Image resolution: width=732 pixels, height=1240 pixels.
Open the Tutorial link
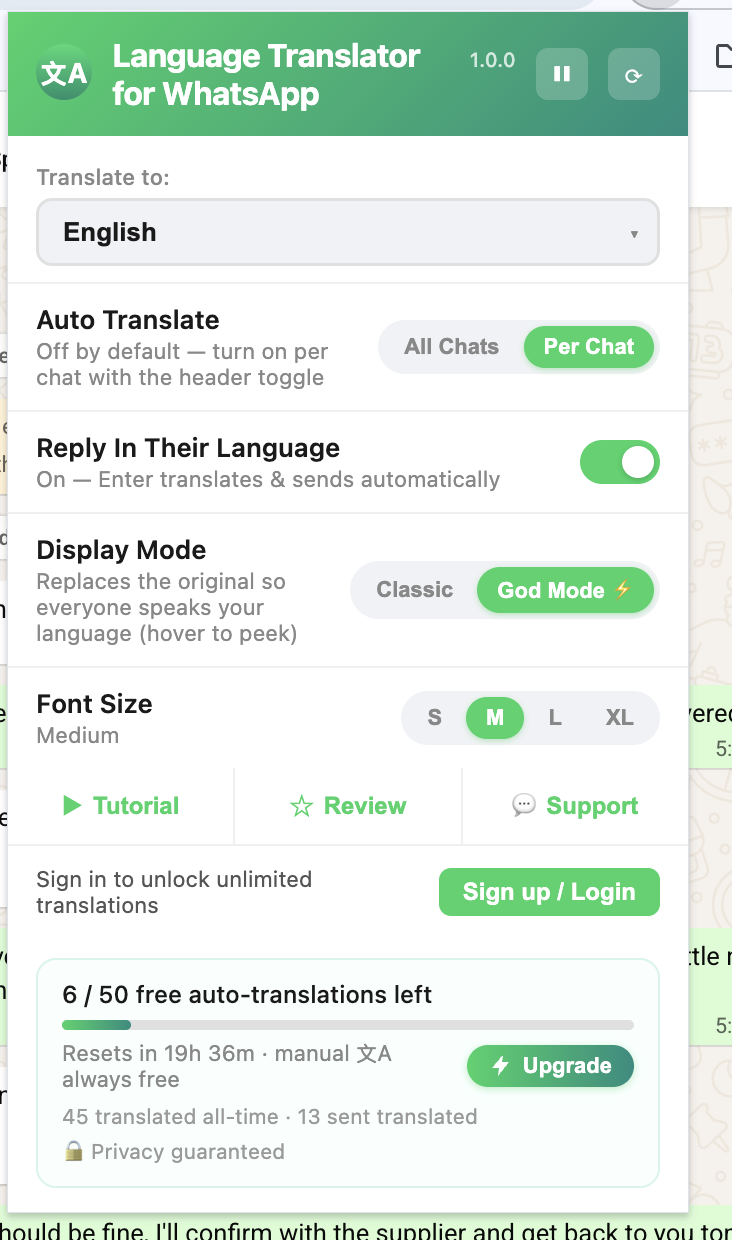pyautogui.click(x=121, y=806)
